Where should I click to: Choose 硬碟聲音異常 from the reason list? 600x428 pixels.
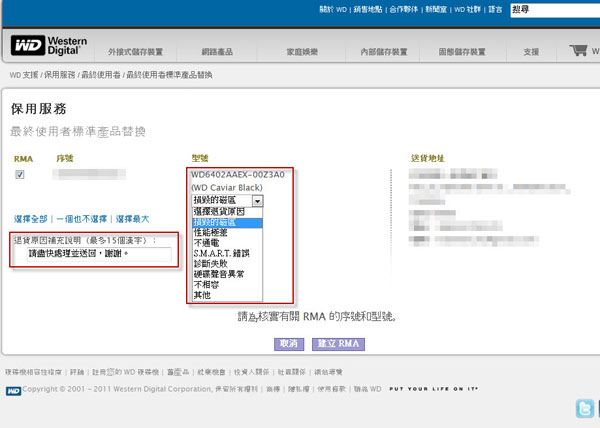coord(219,274)
